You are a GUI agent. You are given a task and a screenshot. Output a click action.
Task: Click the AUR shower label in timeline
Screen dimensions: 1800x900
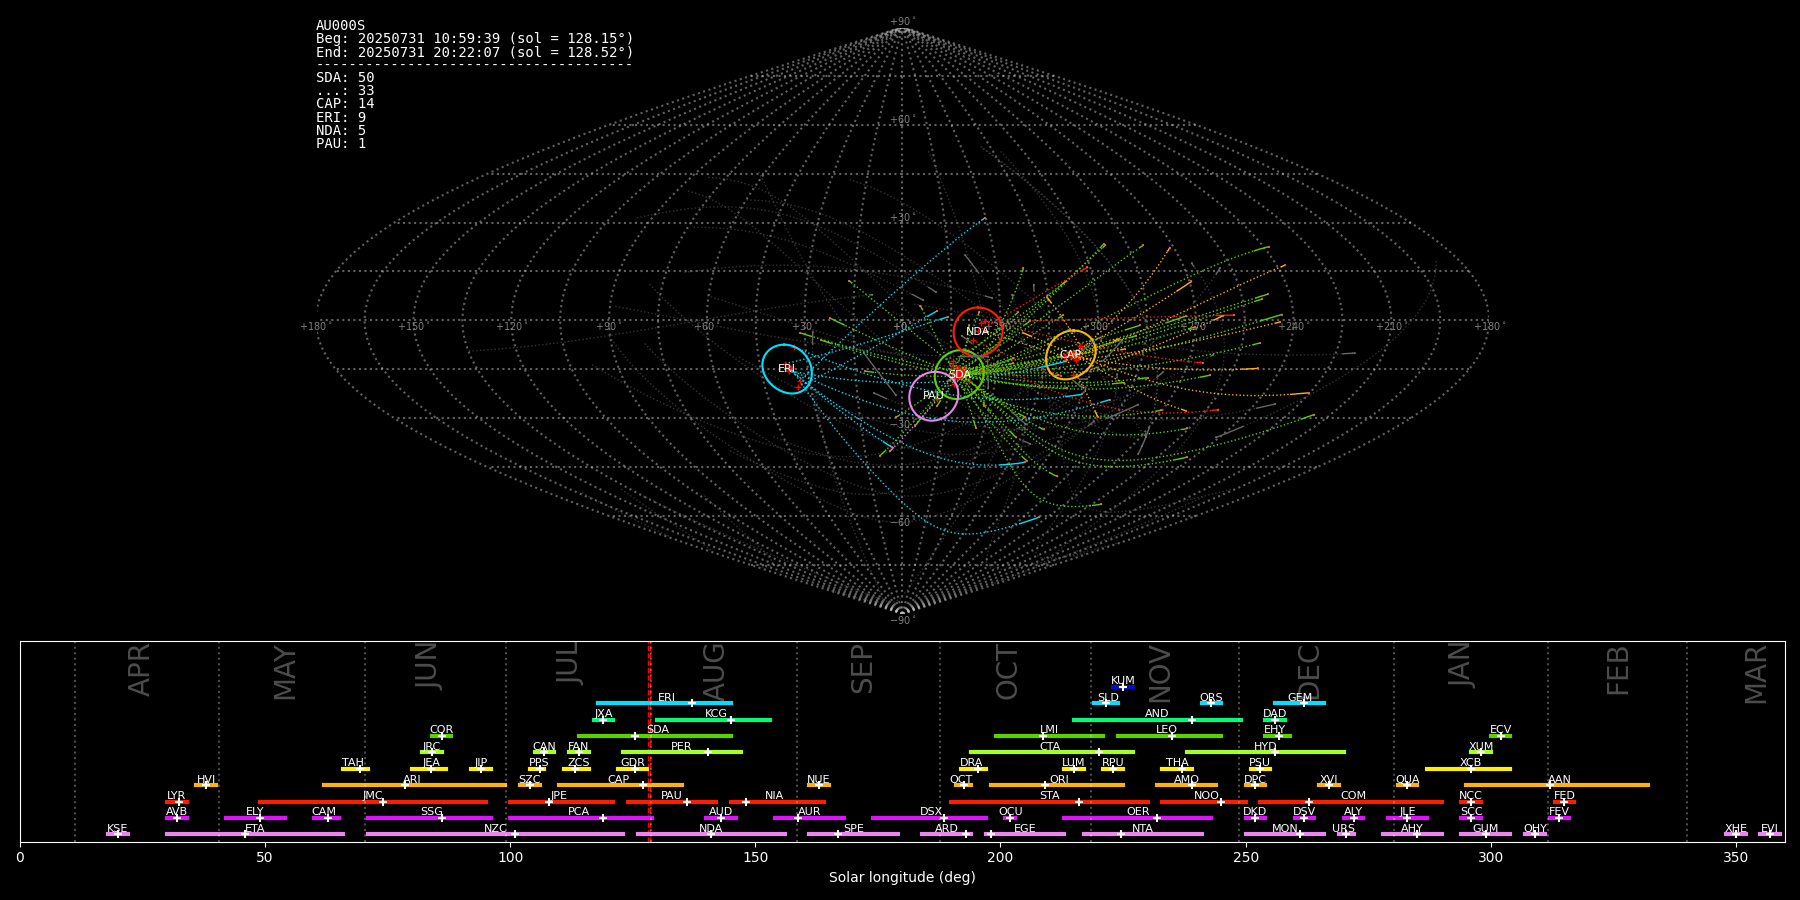point(809,812)
